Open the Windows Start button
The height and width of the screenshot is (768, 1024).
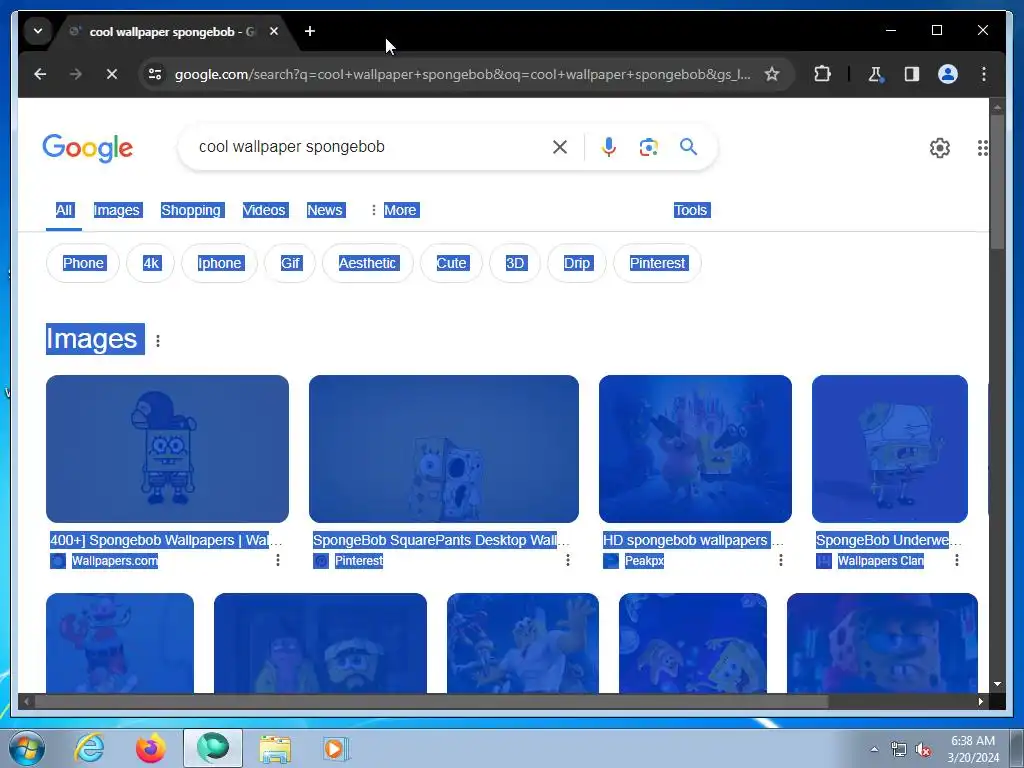[27, 748]
